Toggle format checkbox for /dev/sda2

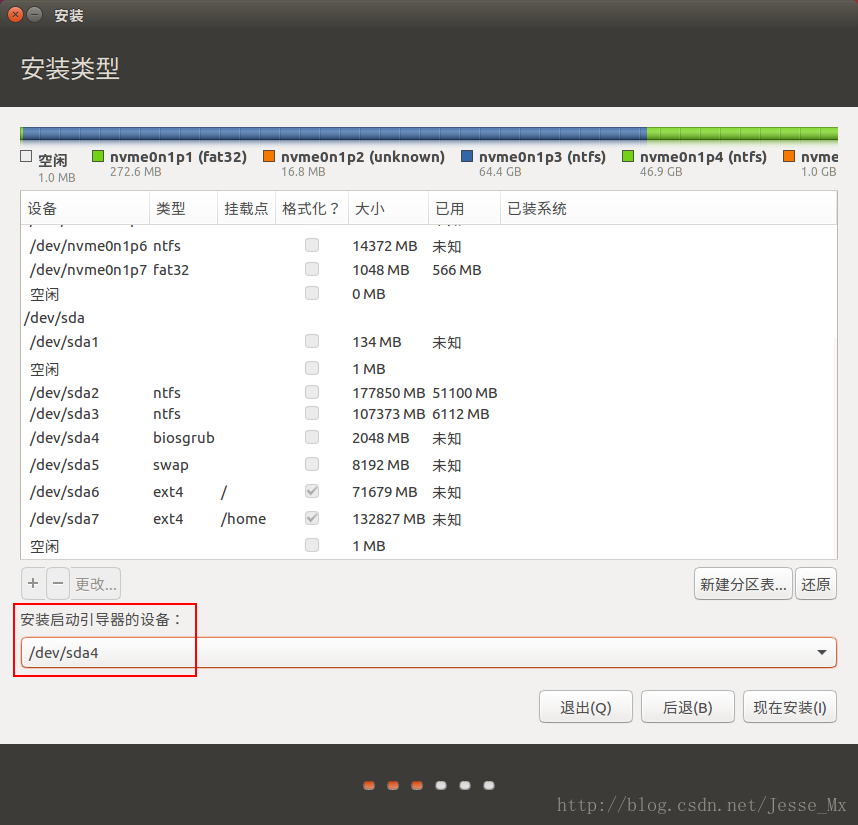point(312,392)
